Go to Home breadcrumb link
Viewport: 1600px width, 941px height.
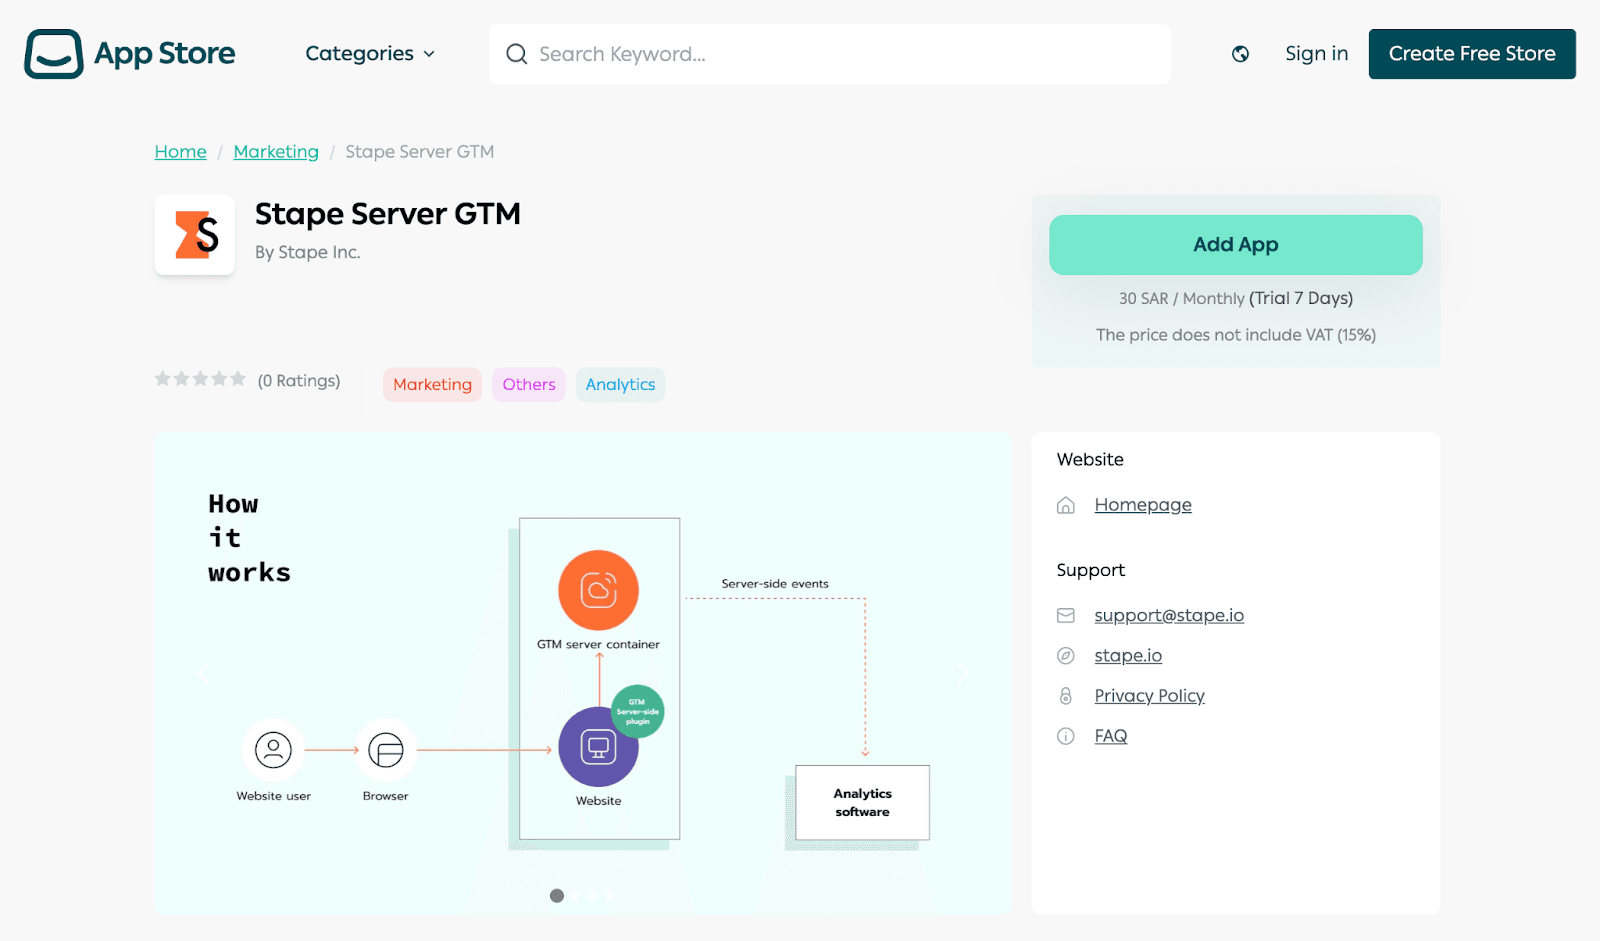[x=181, y=152]
